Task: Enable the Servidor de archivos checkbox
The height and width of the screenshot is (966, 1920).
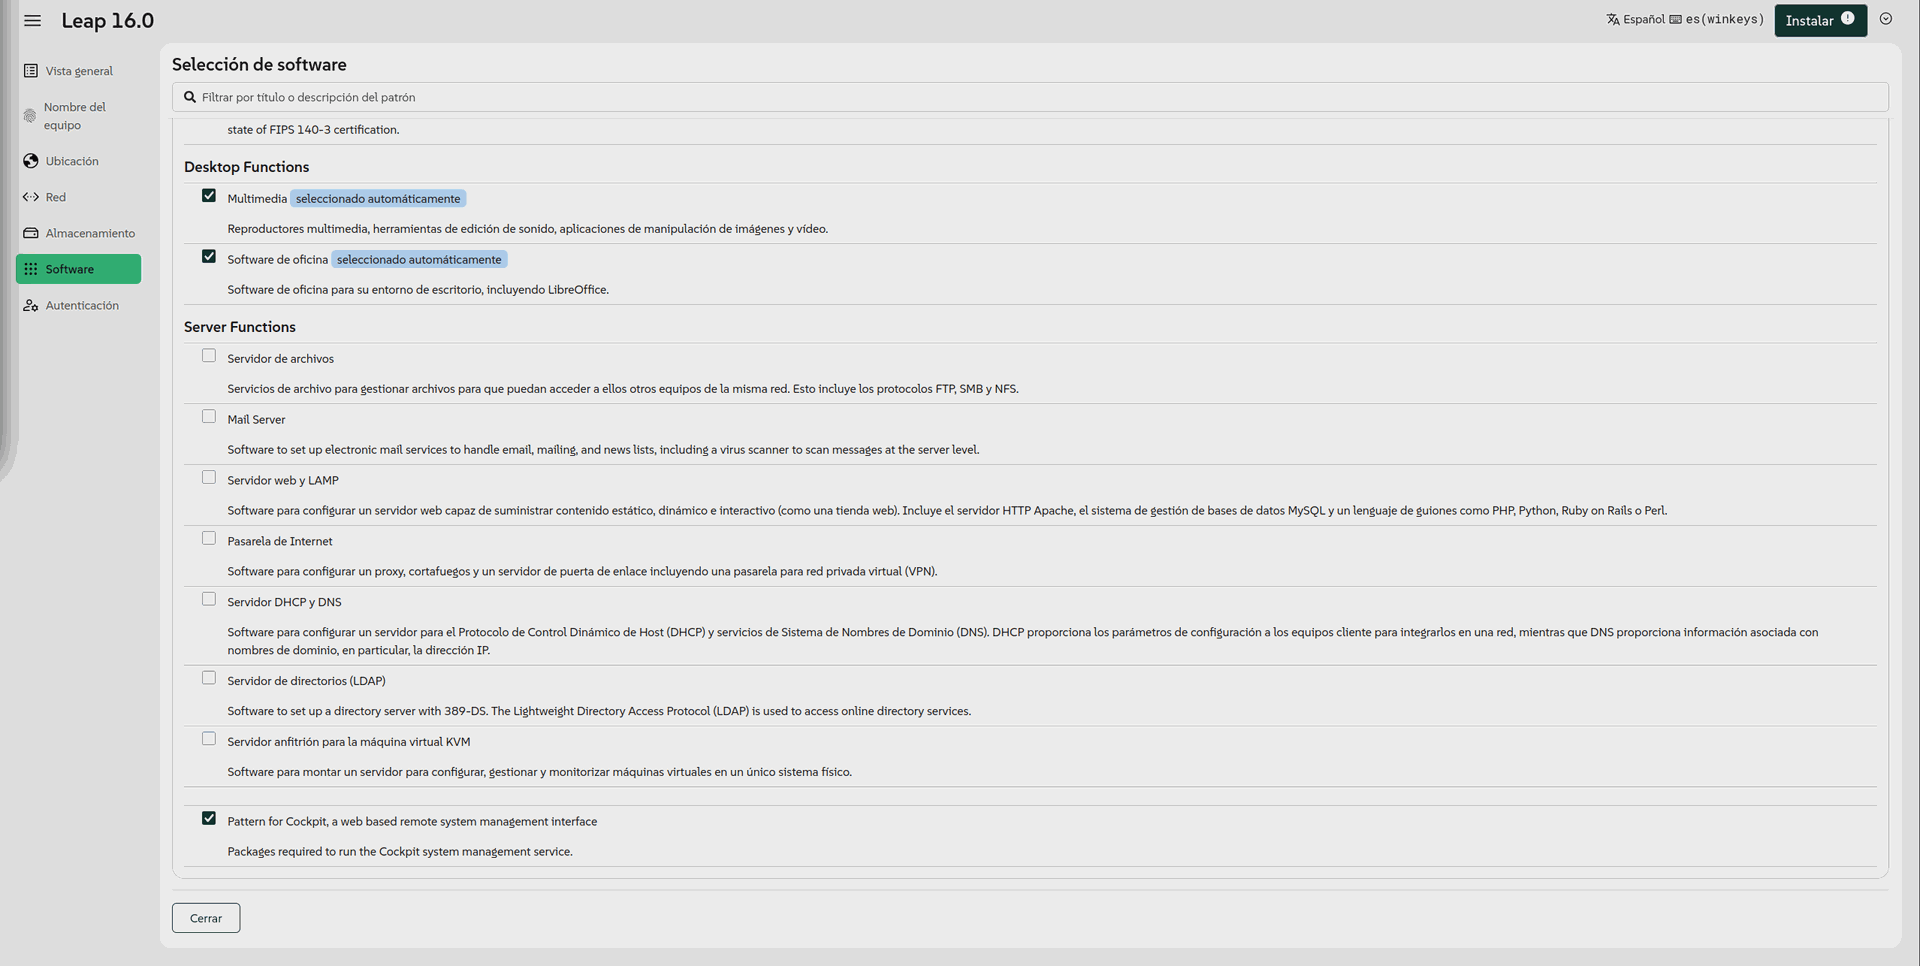Action: click(x=209, y=356)
